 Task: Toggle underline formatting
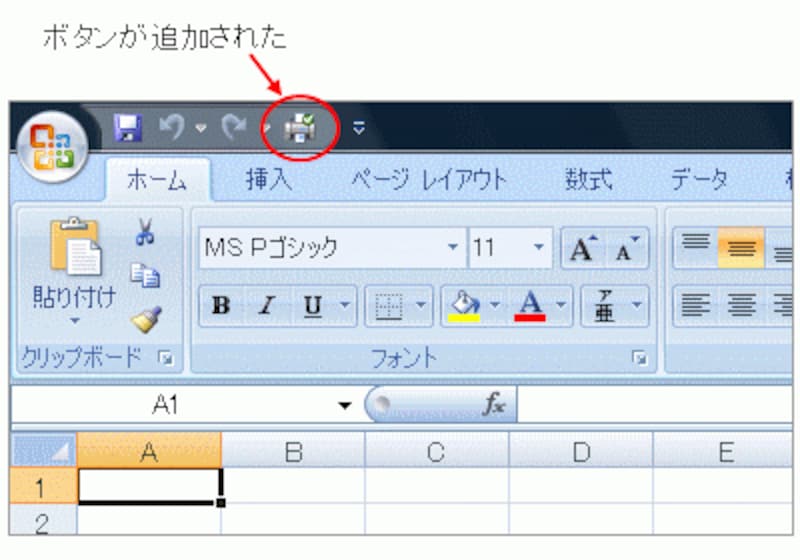312,306
